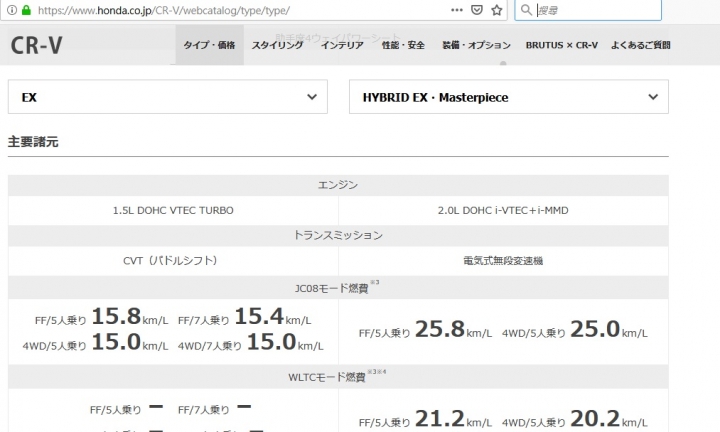
Task: Open the 性能・安全 tab
Action: point(403,45)
